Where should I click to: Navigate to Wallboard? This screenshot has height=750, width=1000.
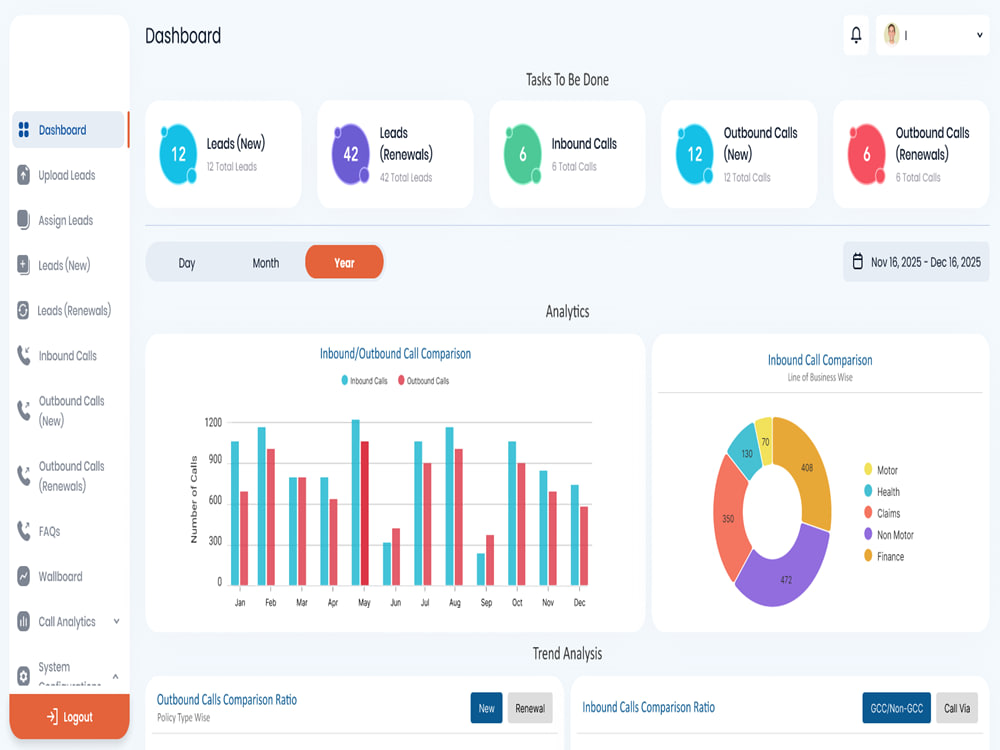point(61,577)
